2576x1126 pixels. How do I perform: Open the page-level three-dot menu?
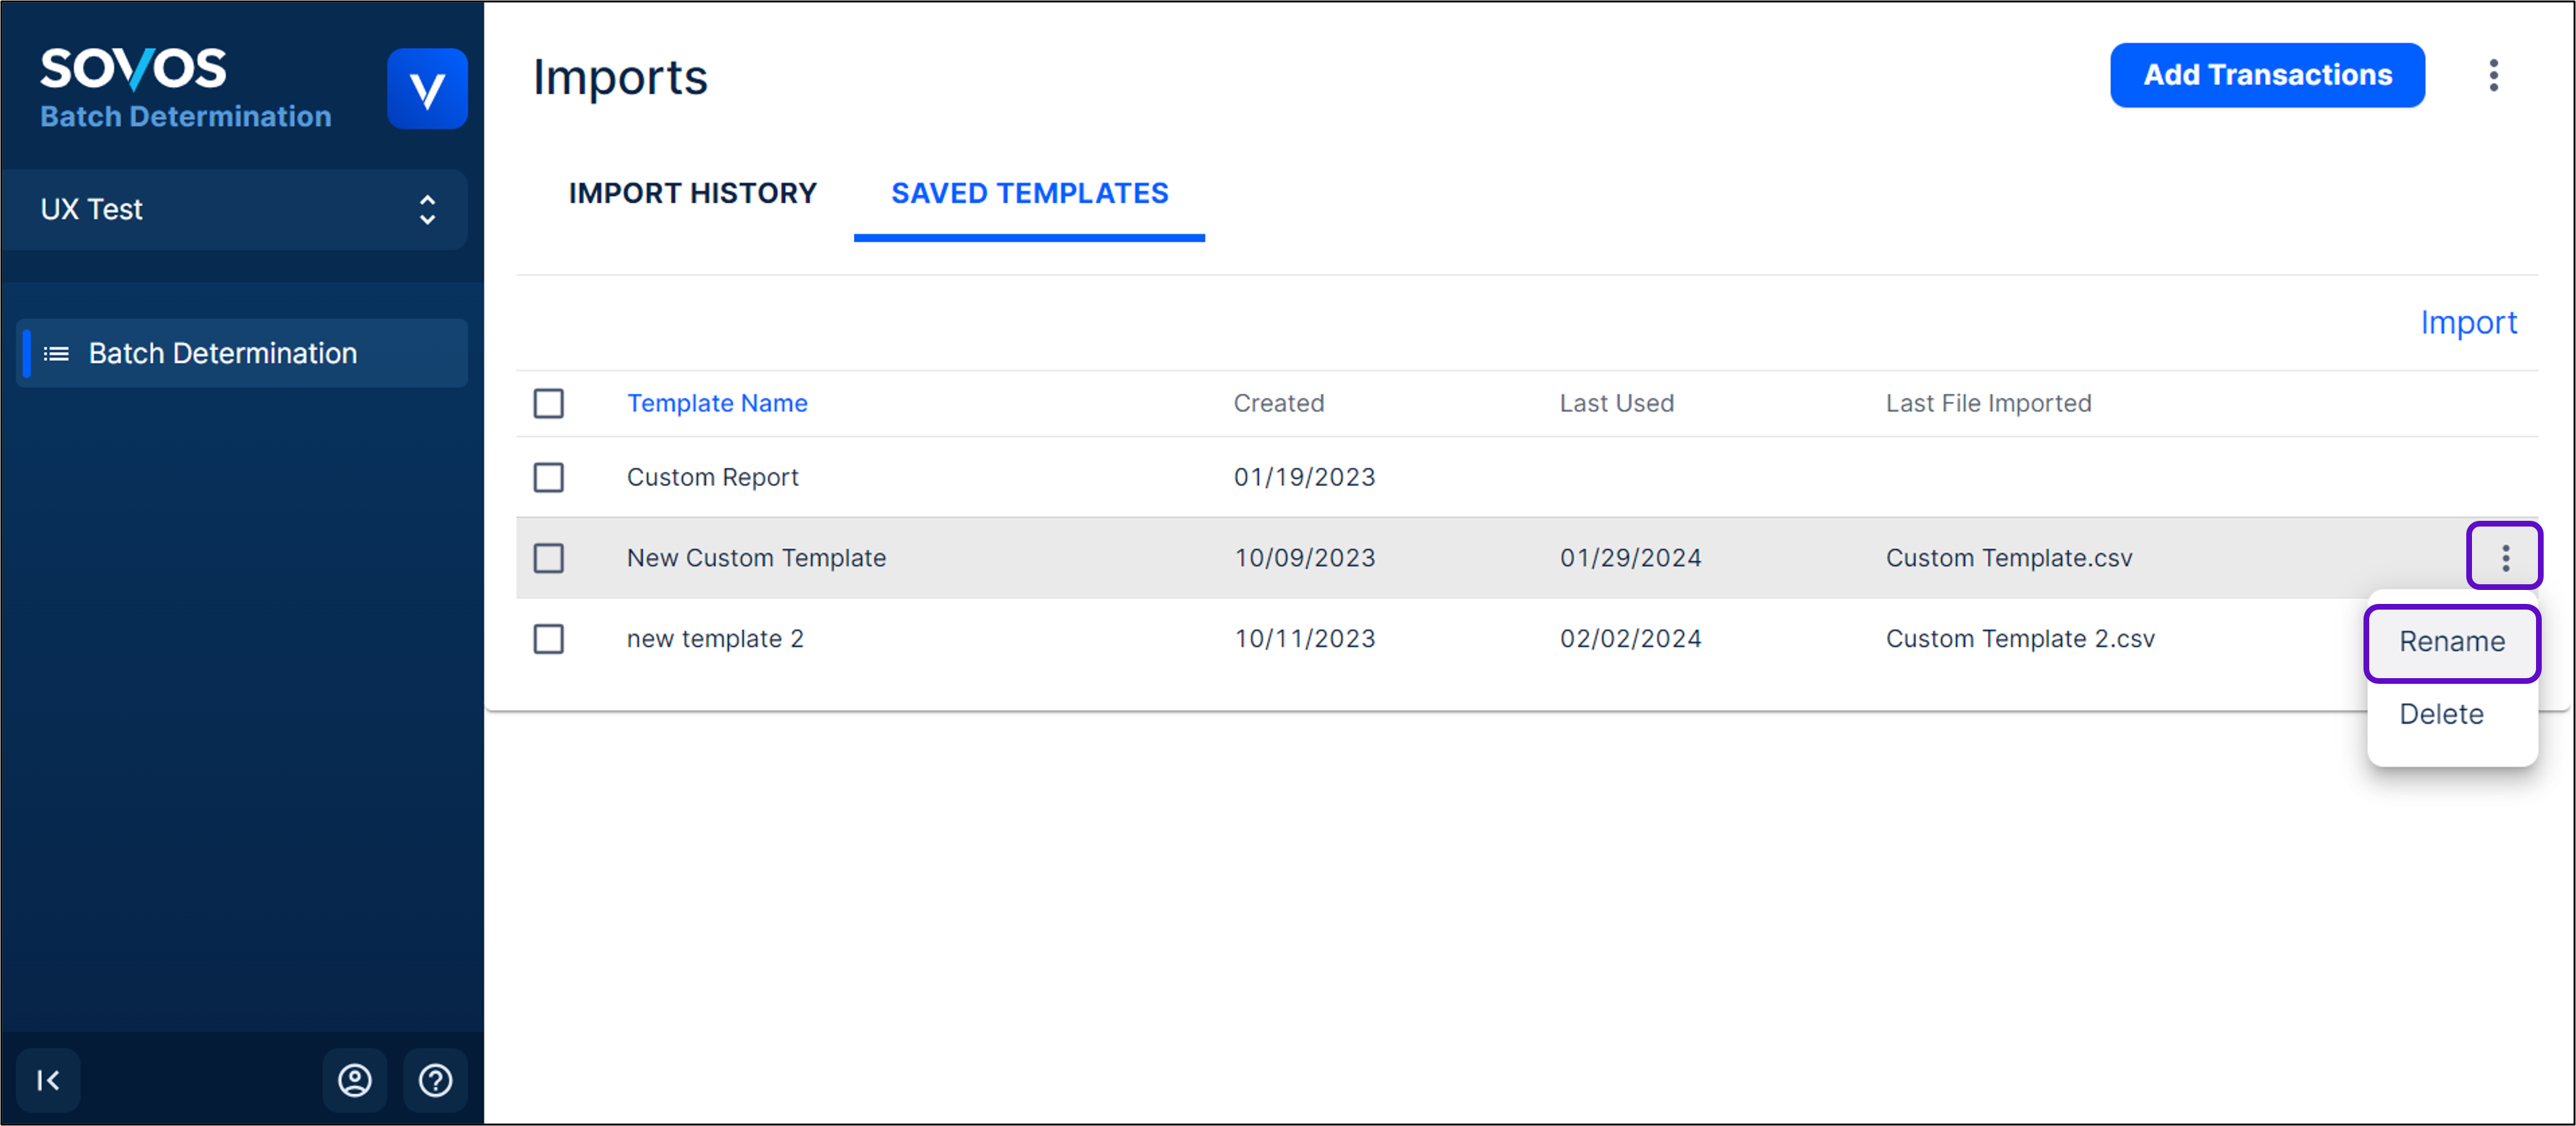[2493, 75]
